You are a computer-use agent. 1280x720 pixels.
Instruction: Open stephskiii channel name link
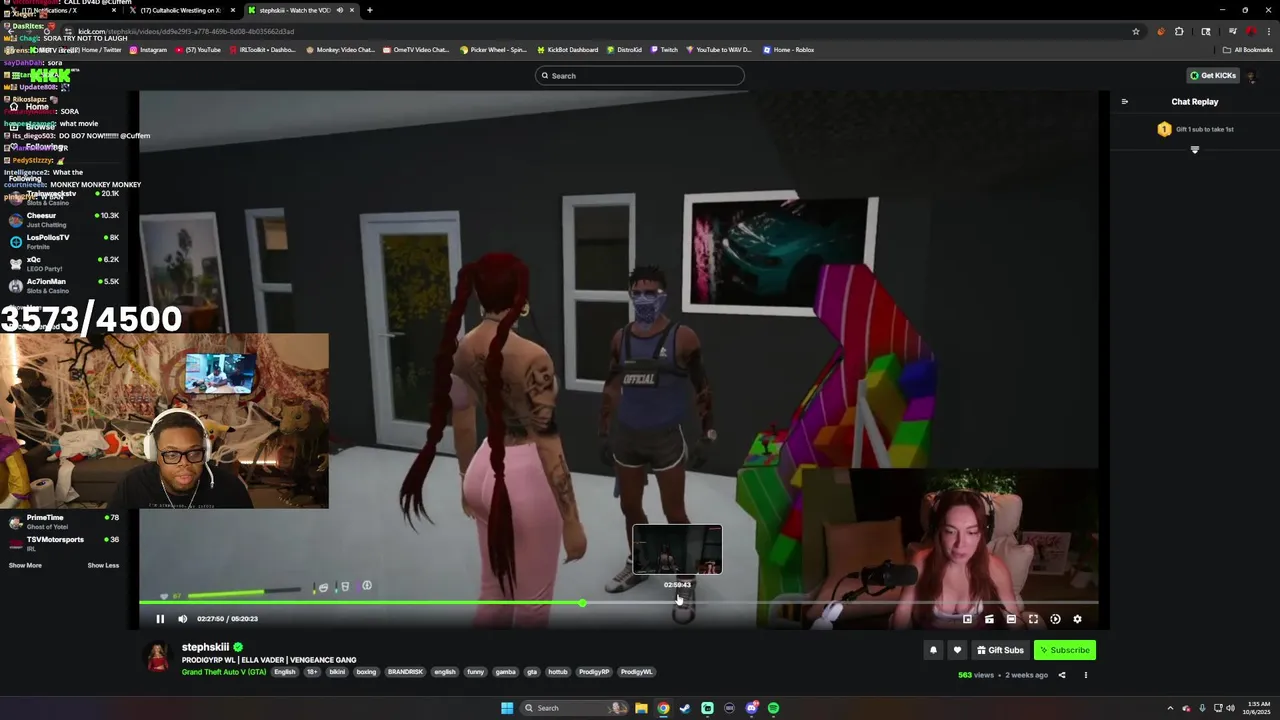point(205,647)
